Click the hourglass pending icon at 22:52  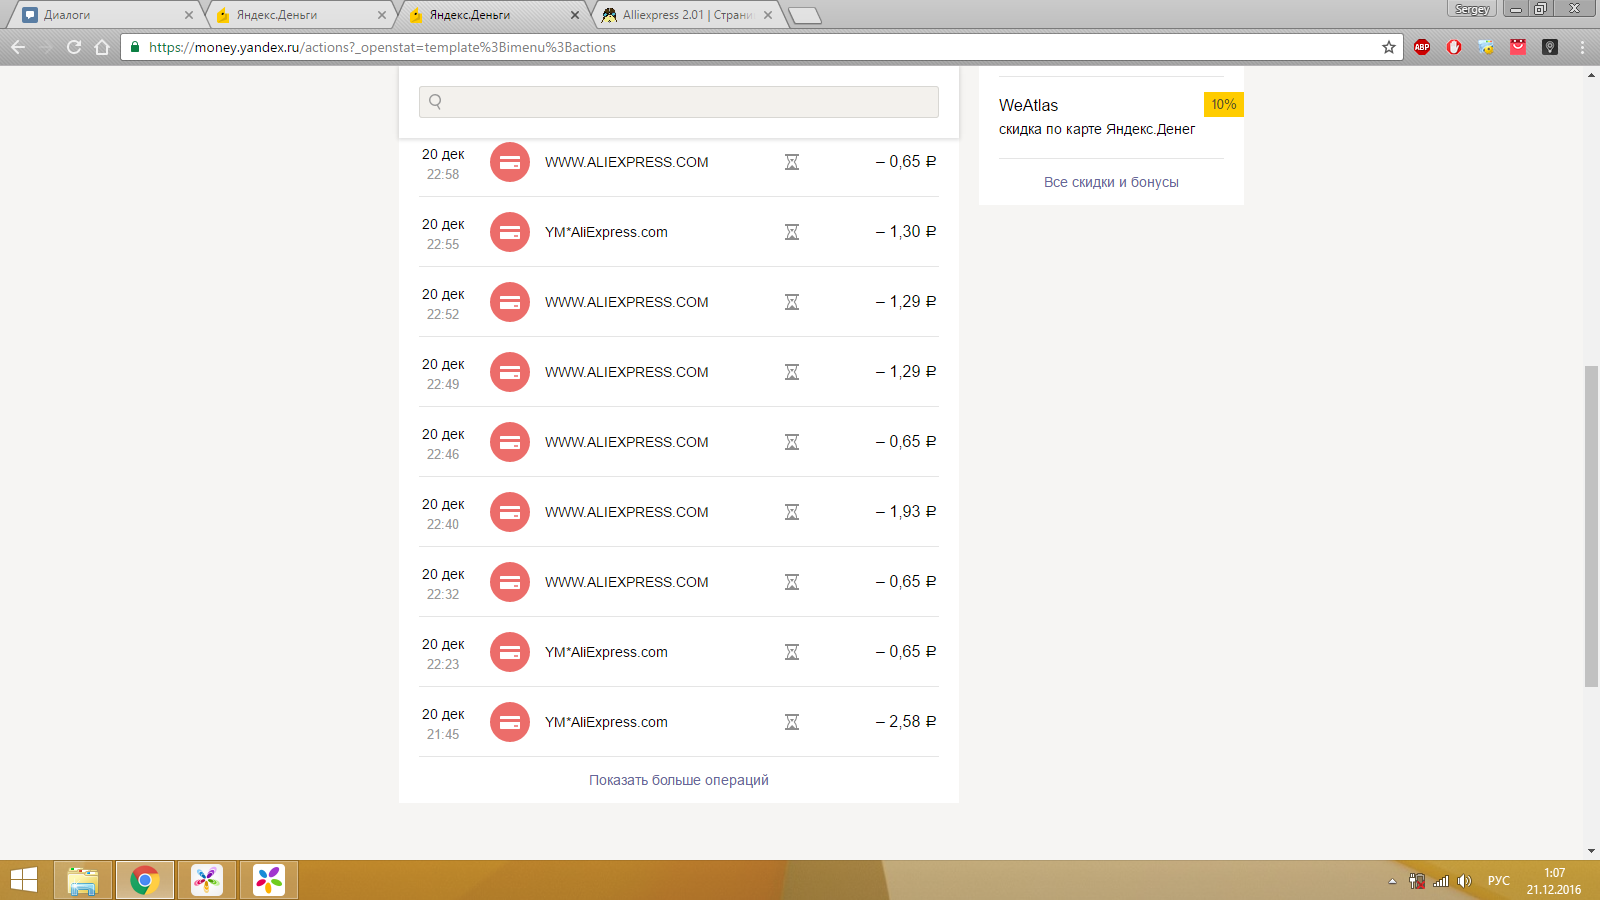792,302
